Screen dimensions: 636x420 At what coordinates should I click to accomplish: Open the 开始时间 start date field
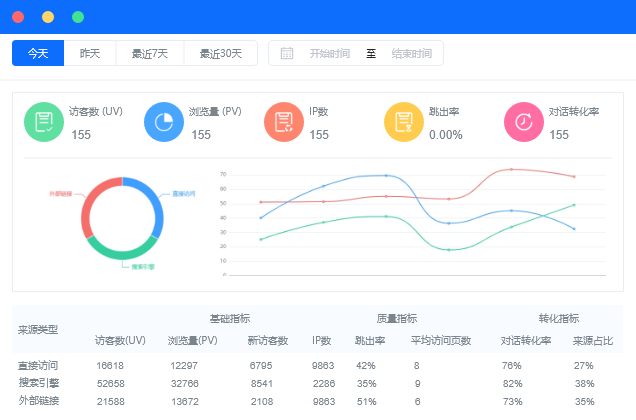pyautogui.click(x=330, y=53)
